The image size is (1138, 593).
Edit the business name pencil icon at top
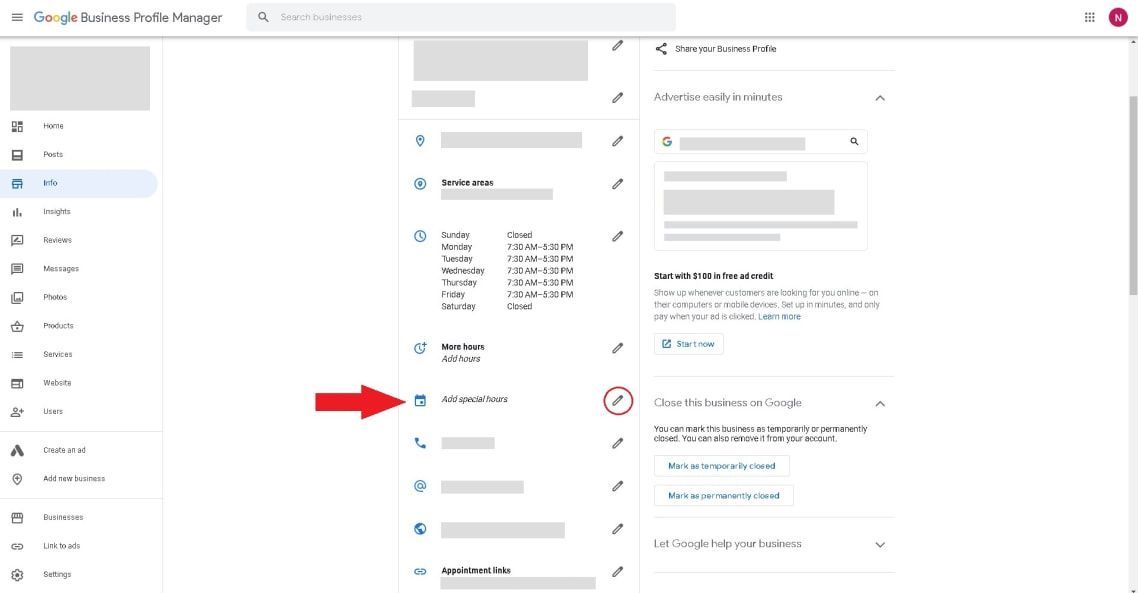[x=617, y=46]
